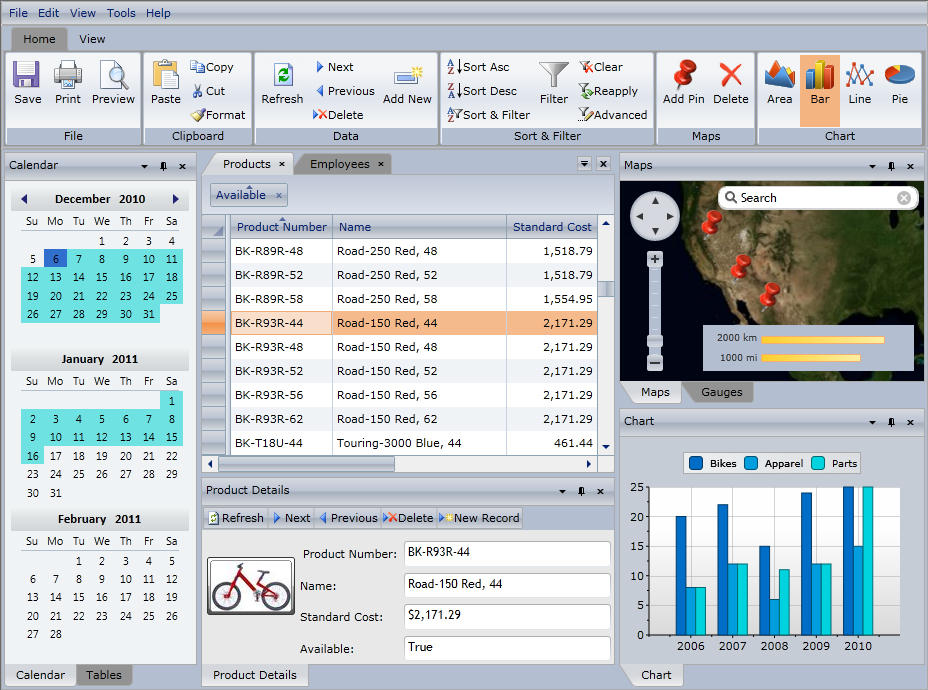928x690 pixels.
Task: Sort by Product Number column header
Action: (281, 227)
